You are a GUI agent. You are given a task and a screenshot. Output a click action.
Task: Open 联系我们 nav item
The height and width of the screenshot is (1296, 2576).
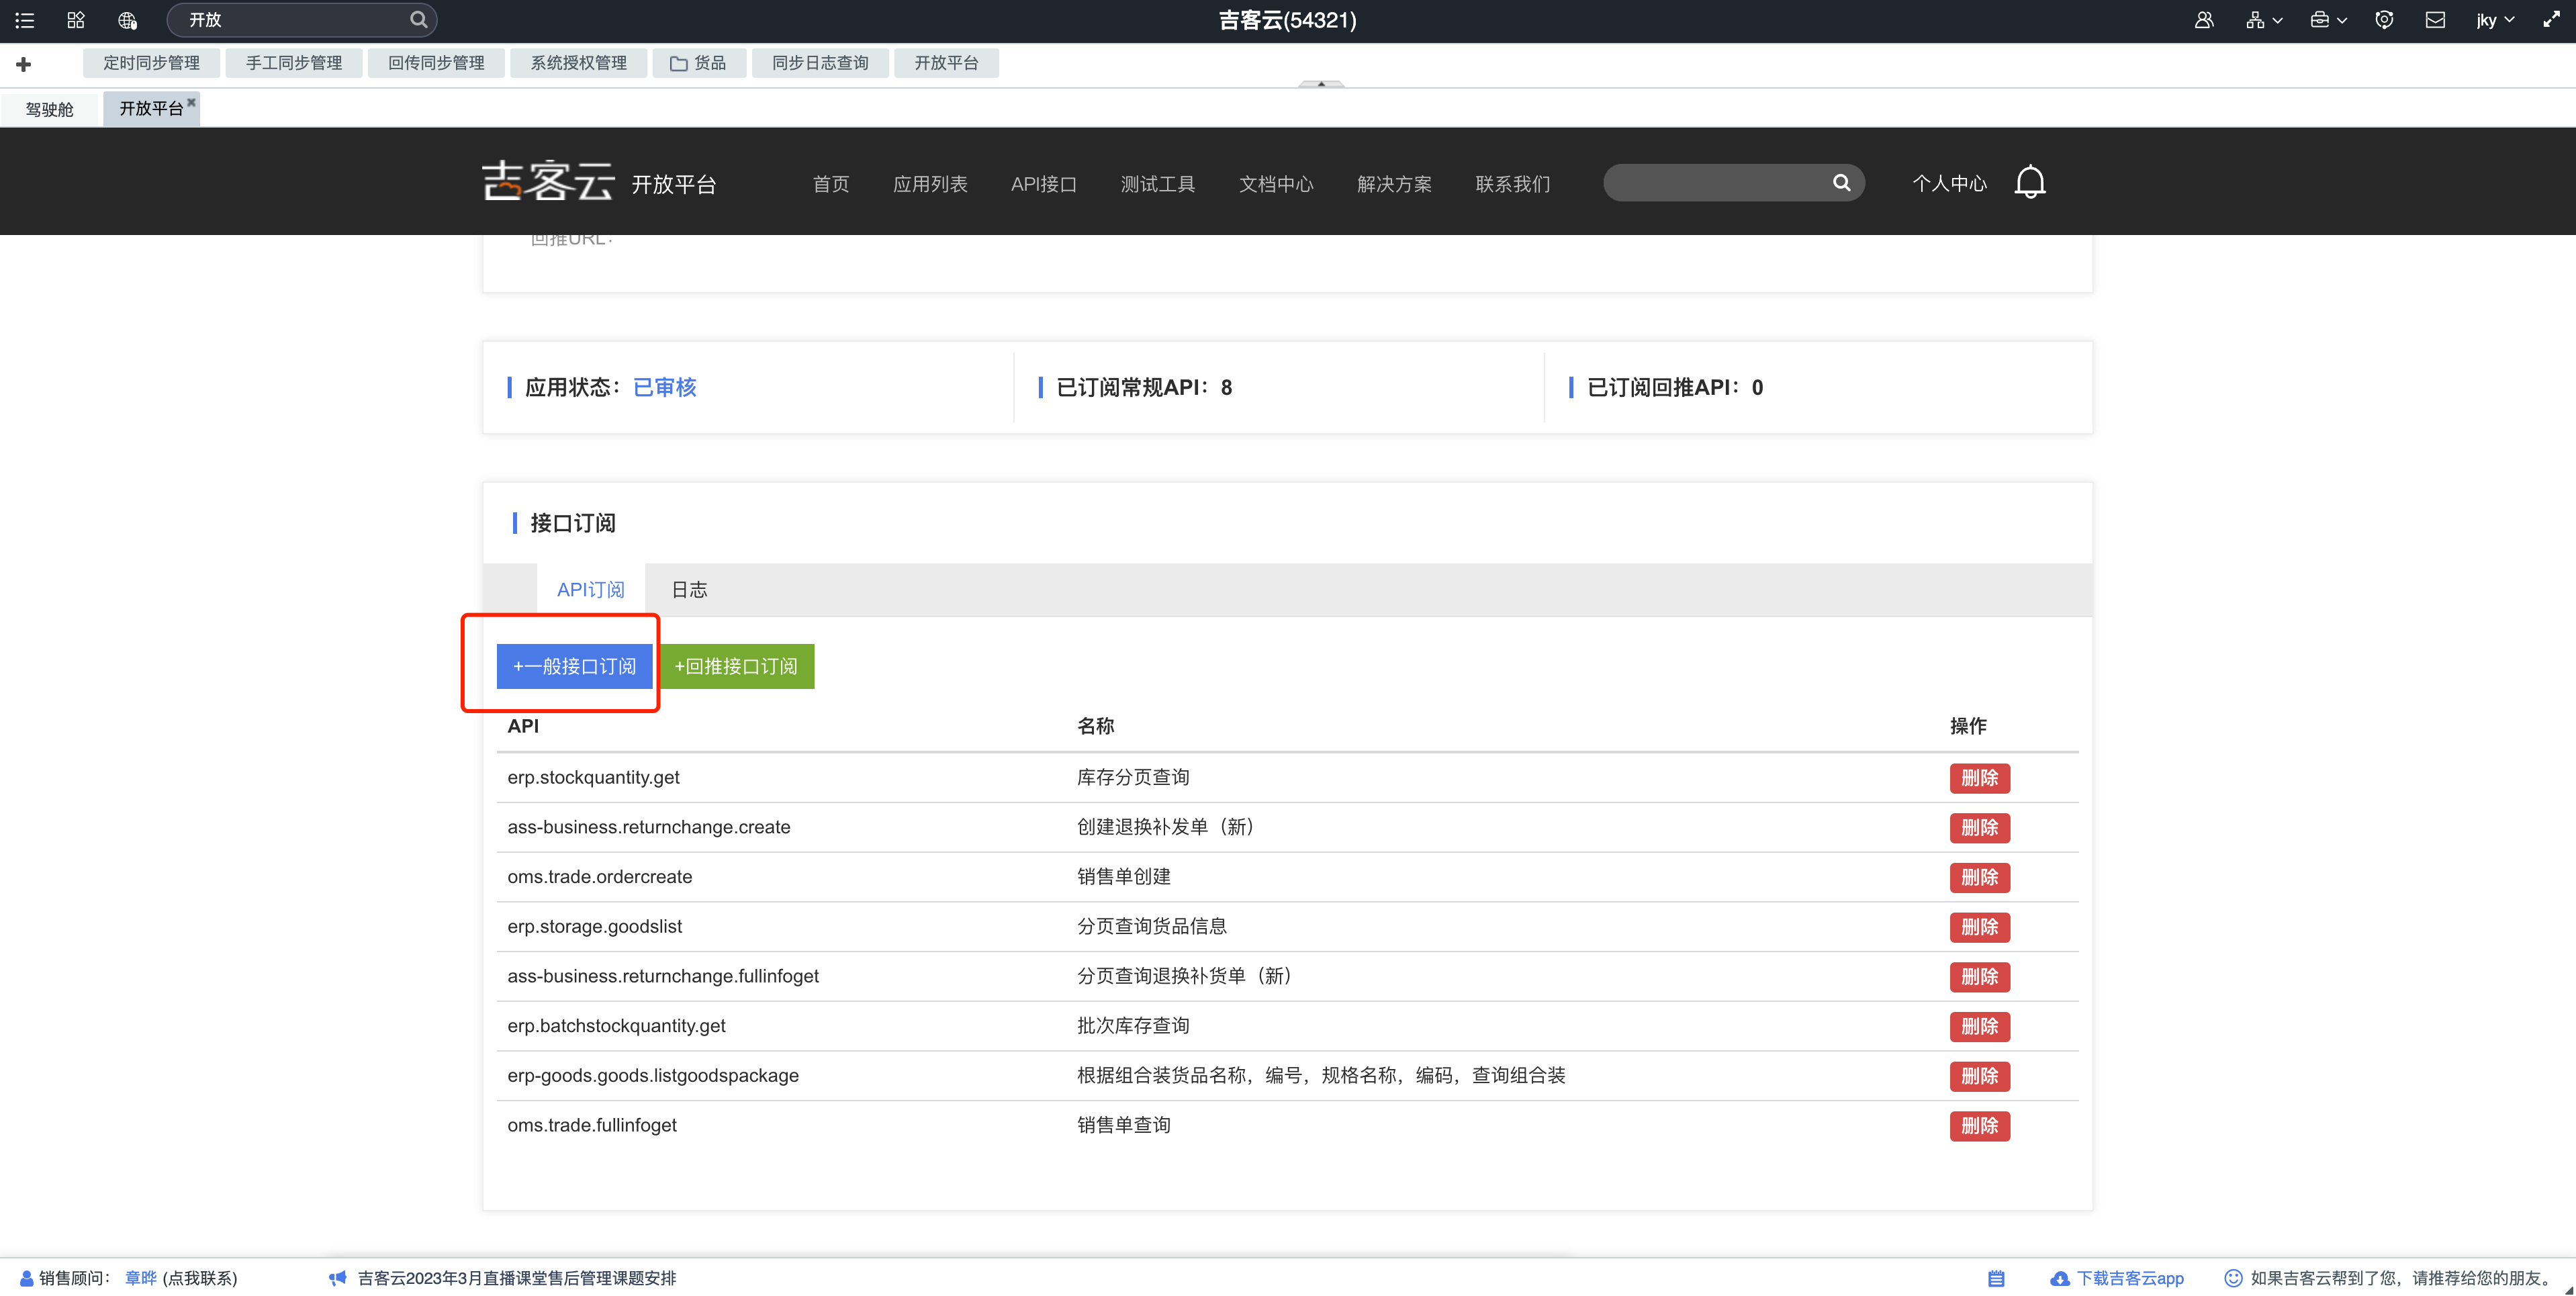(x=1513, y=184)
